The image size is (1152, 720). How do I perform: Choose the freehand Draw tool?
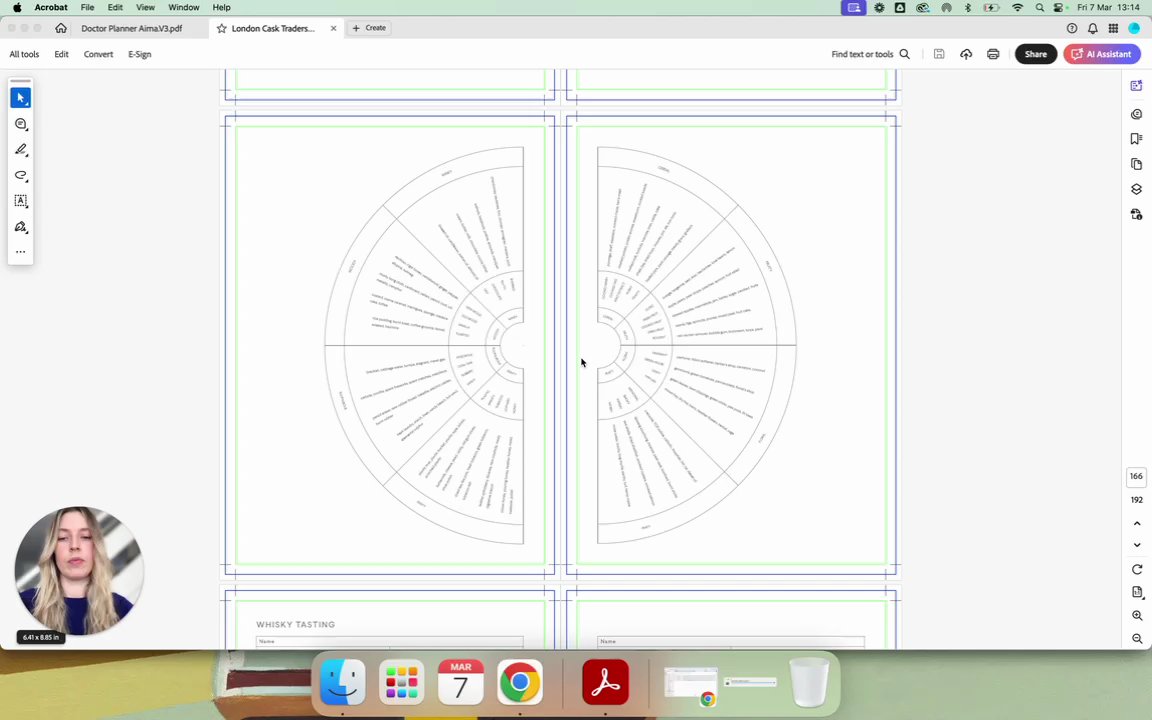(x=21, y=175)
